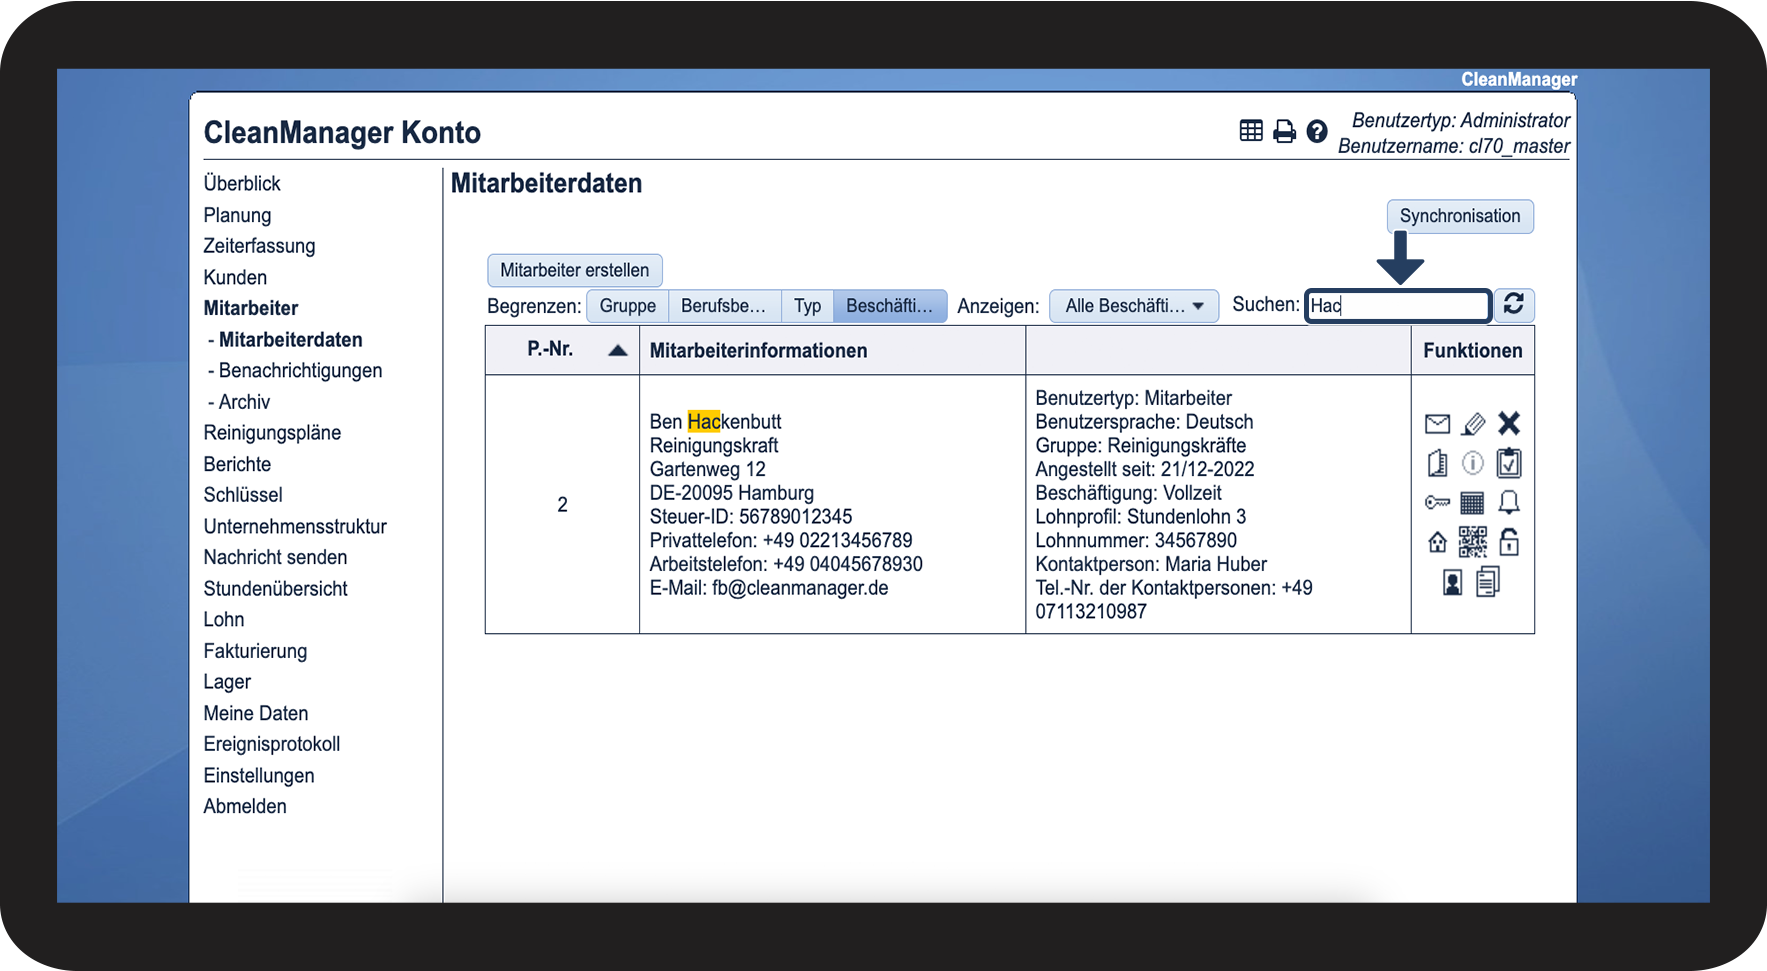Open the key icon in Funktionen
1767x971 pixels.
point(1437,502)
